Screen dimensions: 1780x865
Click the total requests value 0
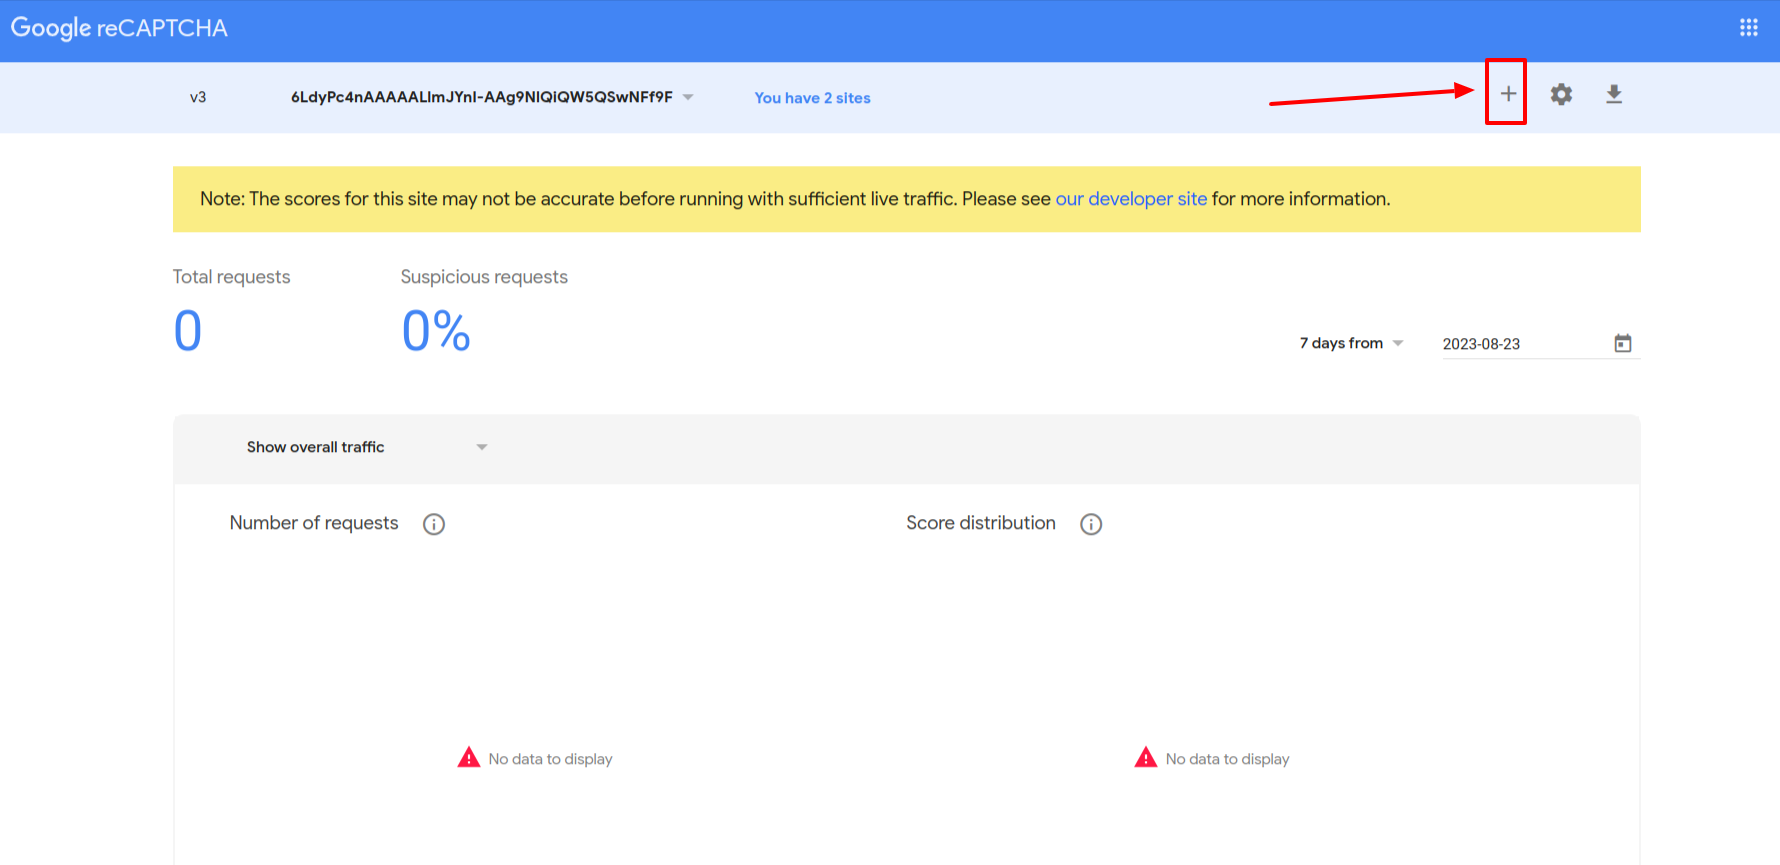point(188,331)
